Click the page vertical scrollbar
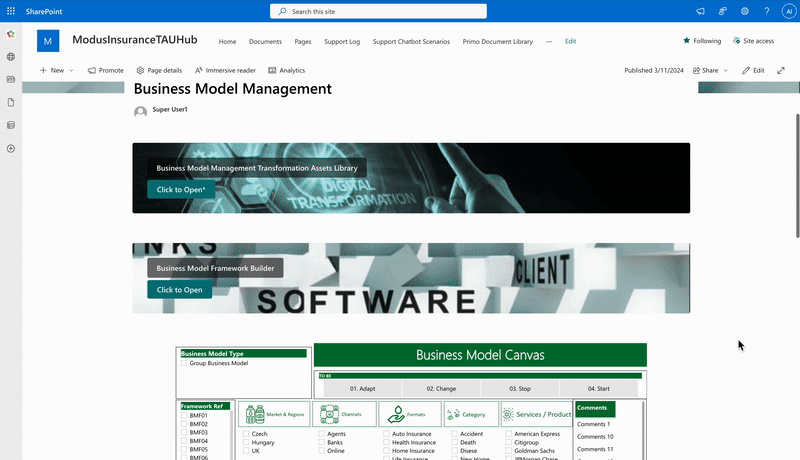 tap(797, 175)
